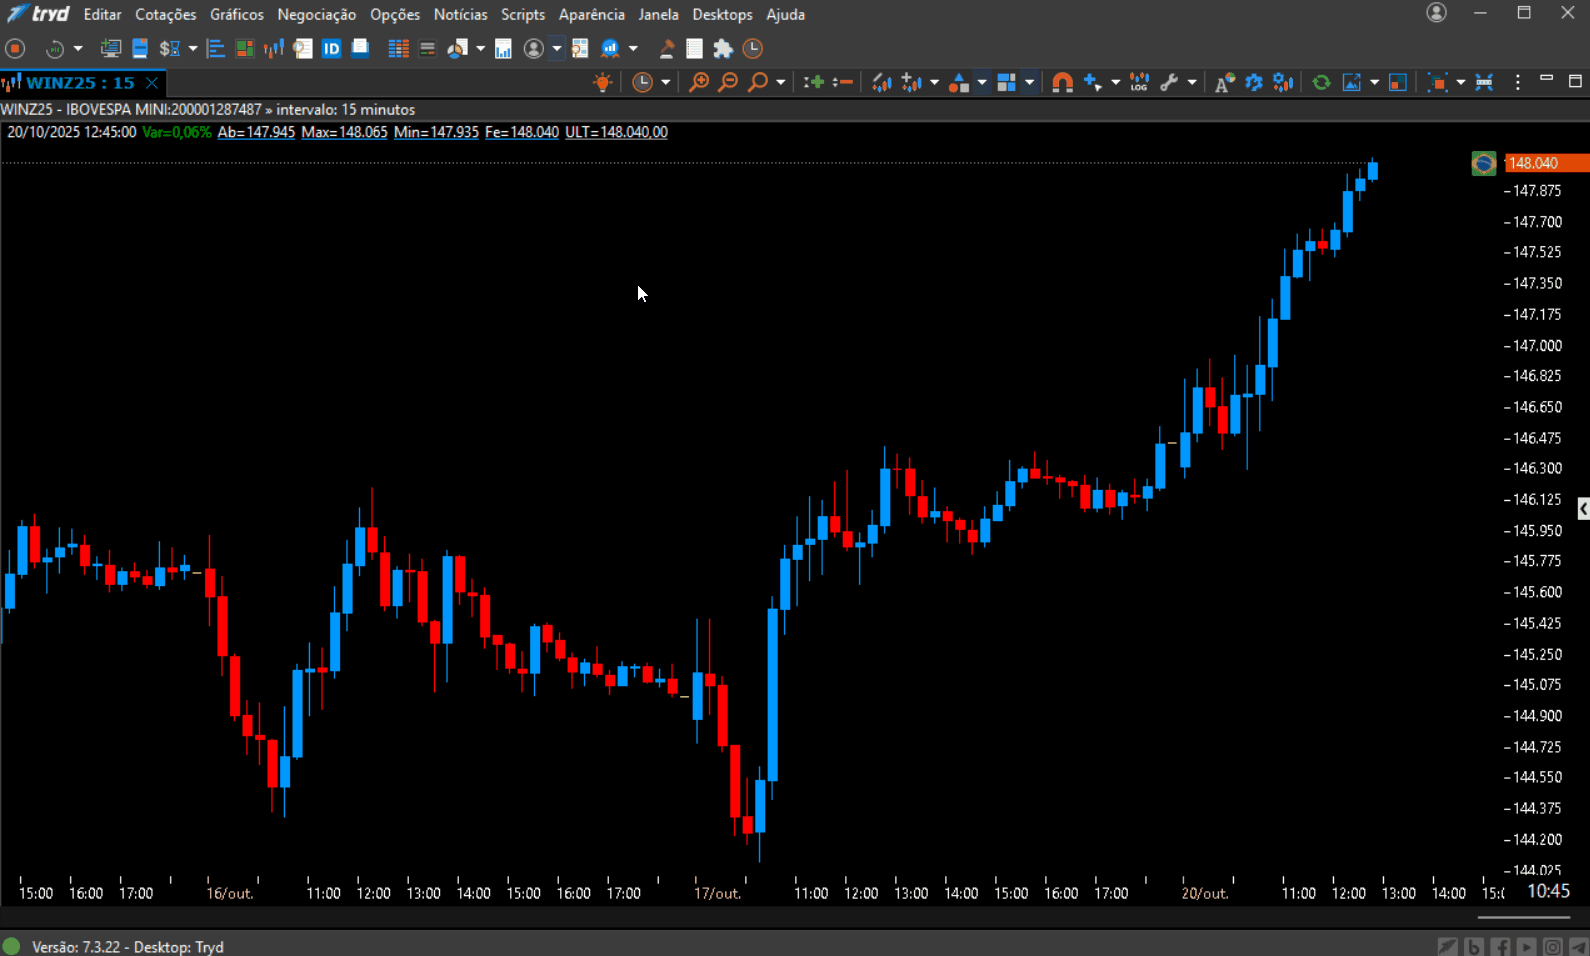Image resolution: width=1590 pixels, height=956 pixels.
Task: Close the WINZ25 : 15 tab
Action: (x=152, y=83)
